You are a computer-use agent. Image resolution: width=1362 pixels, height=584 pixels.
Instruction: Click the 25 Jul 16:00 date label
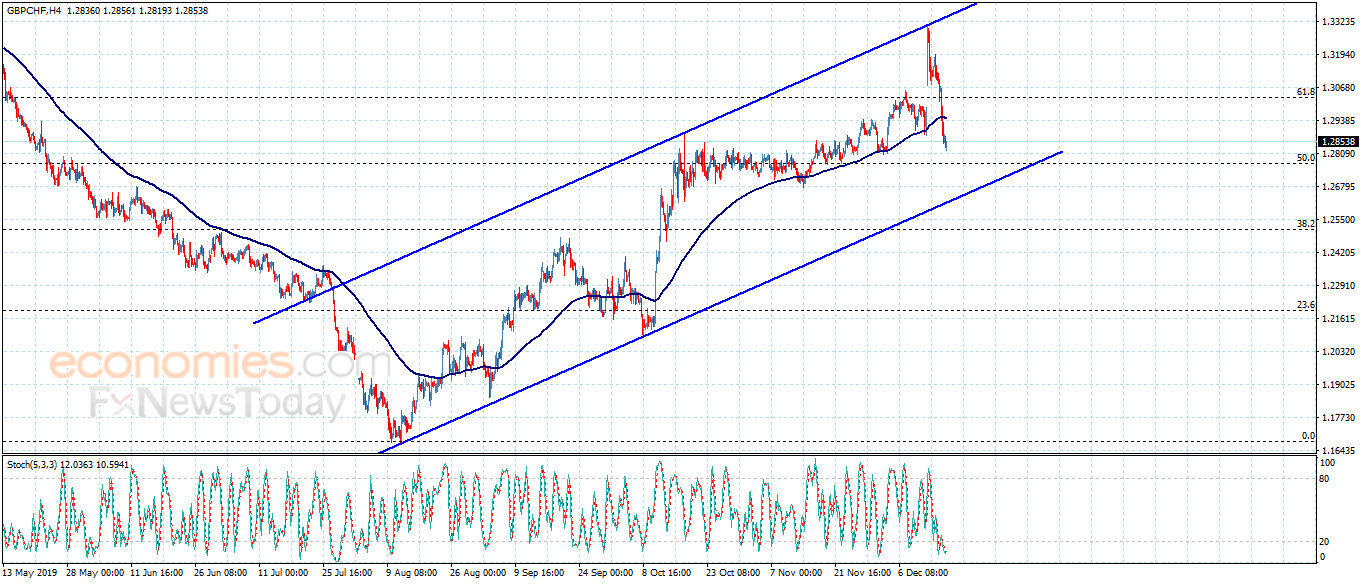coord(348,573)
